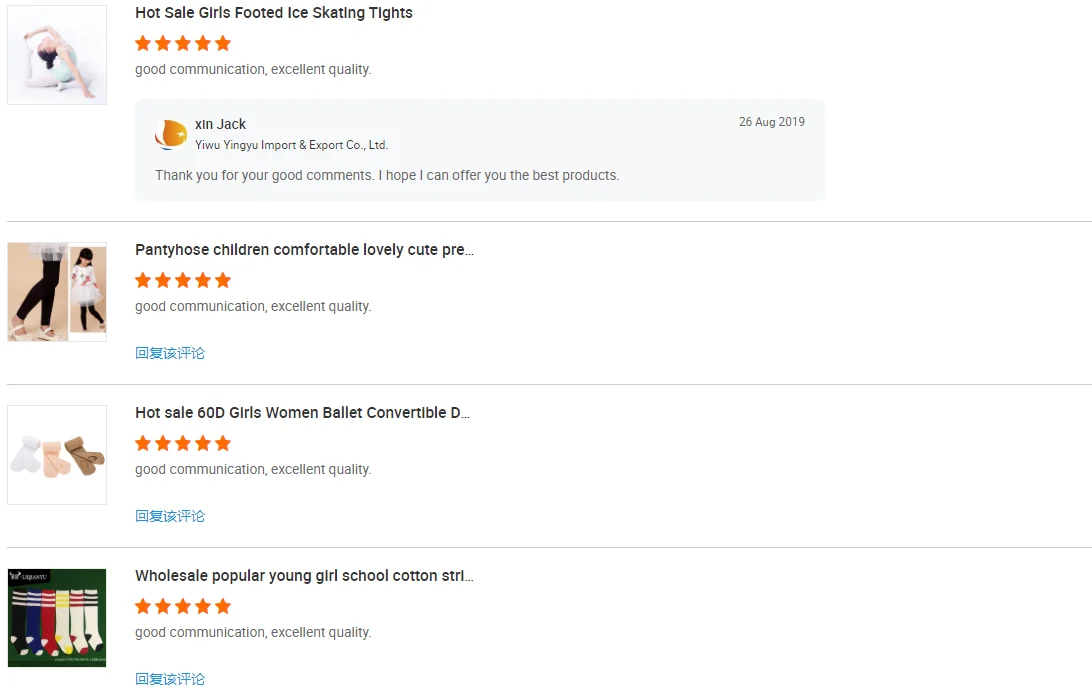Click the star rating for Ballet Convertible tights
Image resolution: width=1092 pixels, height=698 pixels.
[183, 443]
